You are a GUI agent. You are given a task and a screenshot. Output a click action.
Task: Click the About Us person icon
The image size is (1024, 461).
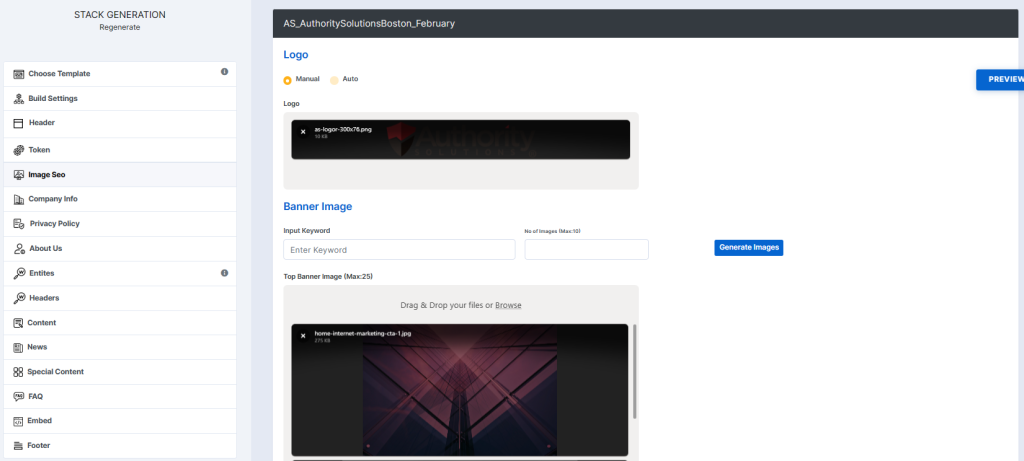click(19, 249)
